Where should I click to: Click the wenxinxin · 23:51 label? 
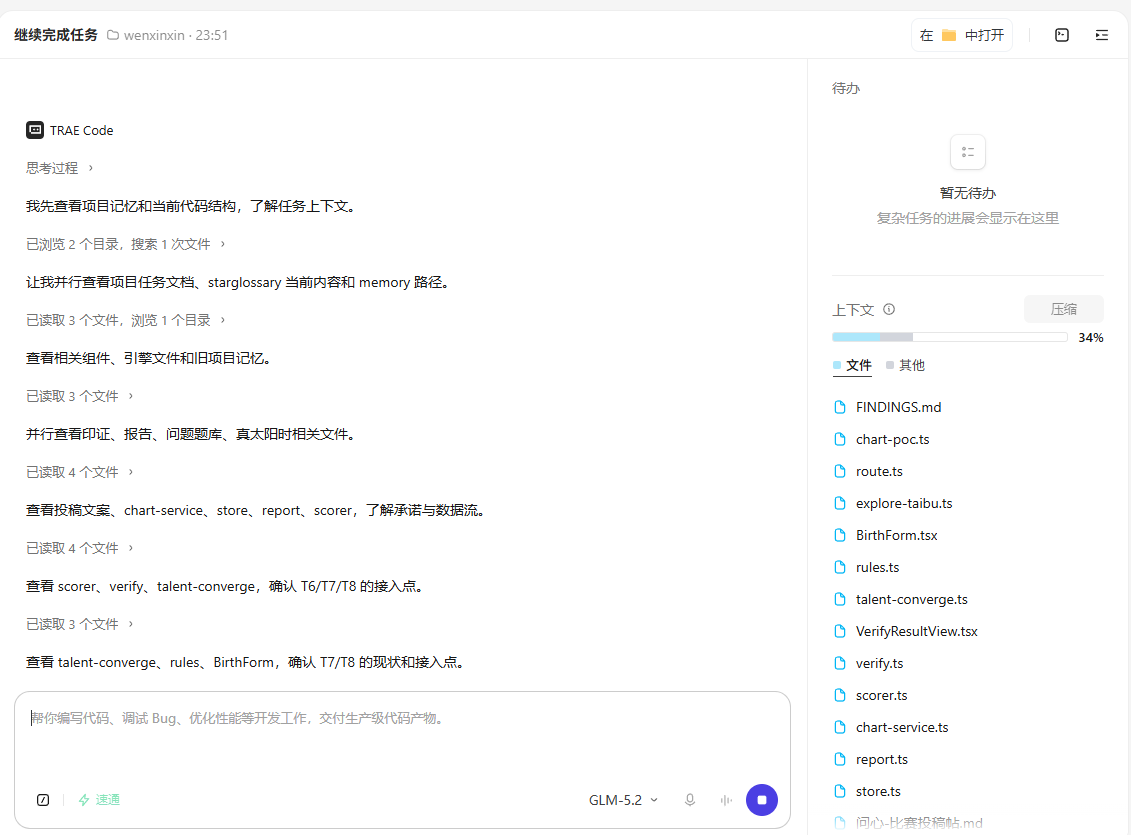click(x=176, y=35)
